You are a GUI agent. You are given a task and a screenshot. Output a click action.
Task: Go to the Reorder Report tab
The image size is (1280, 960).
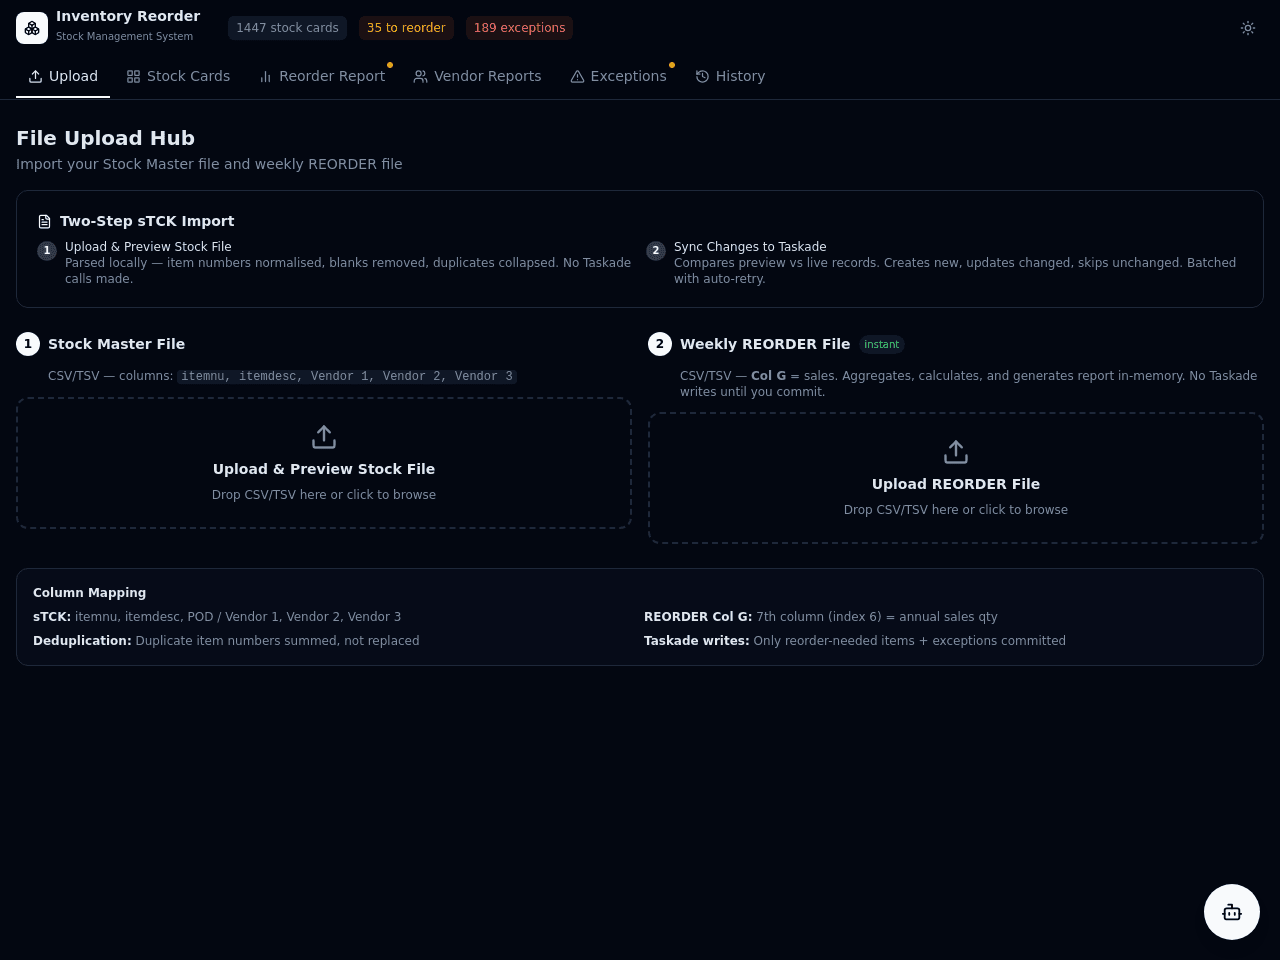[322, 76]
